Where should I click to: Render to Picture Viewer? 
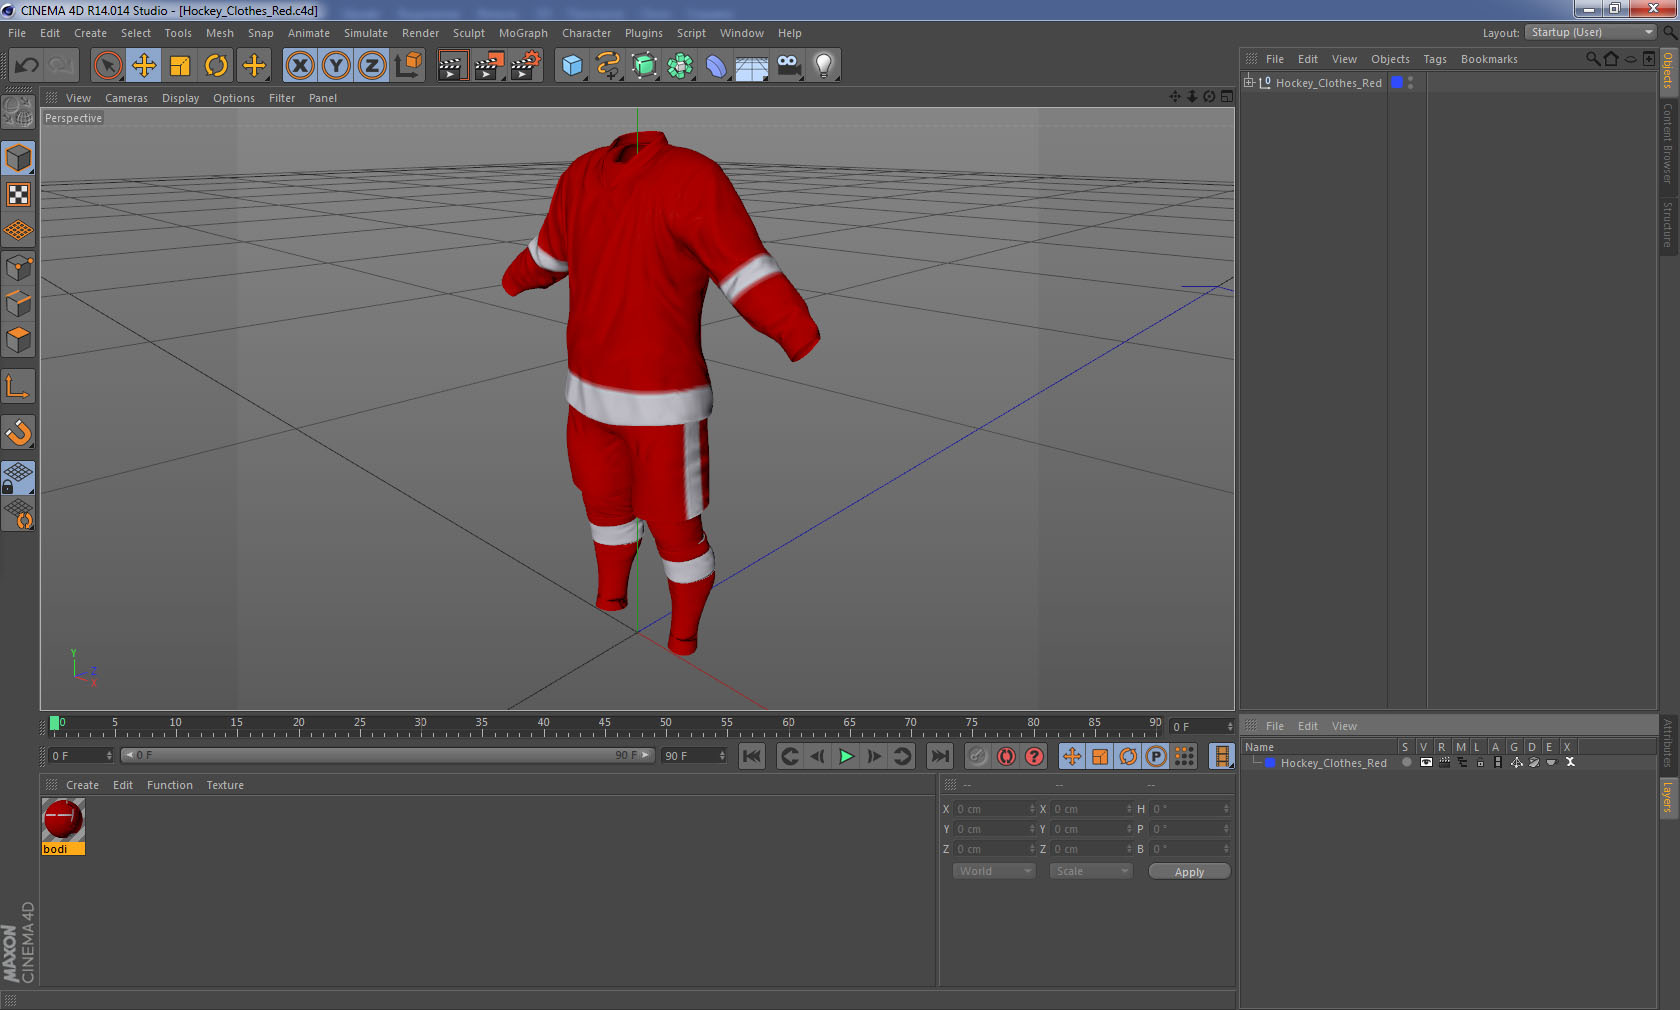[489, 66]
